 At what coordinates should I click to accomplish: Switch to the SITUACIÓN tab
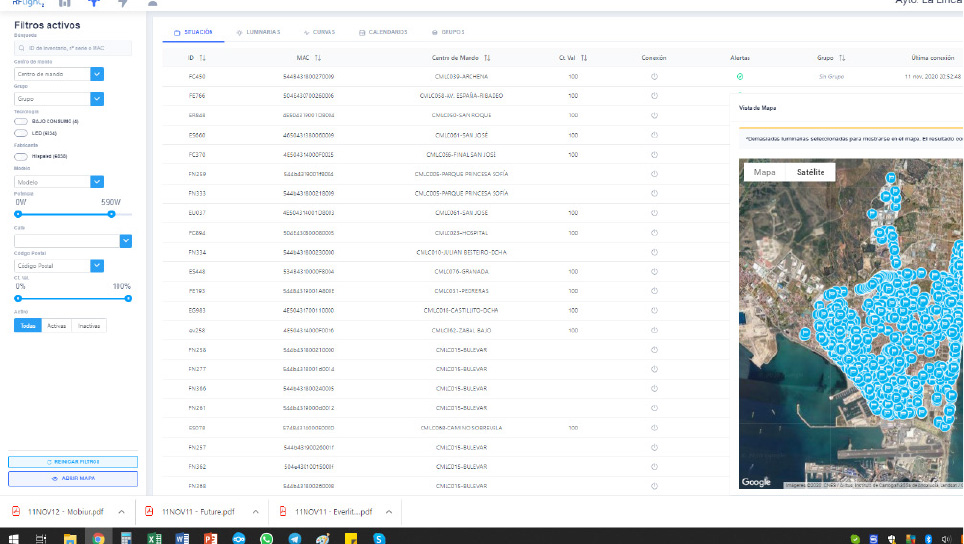point(193,32)
